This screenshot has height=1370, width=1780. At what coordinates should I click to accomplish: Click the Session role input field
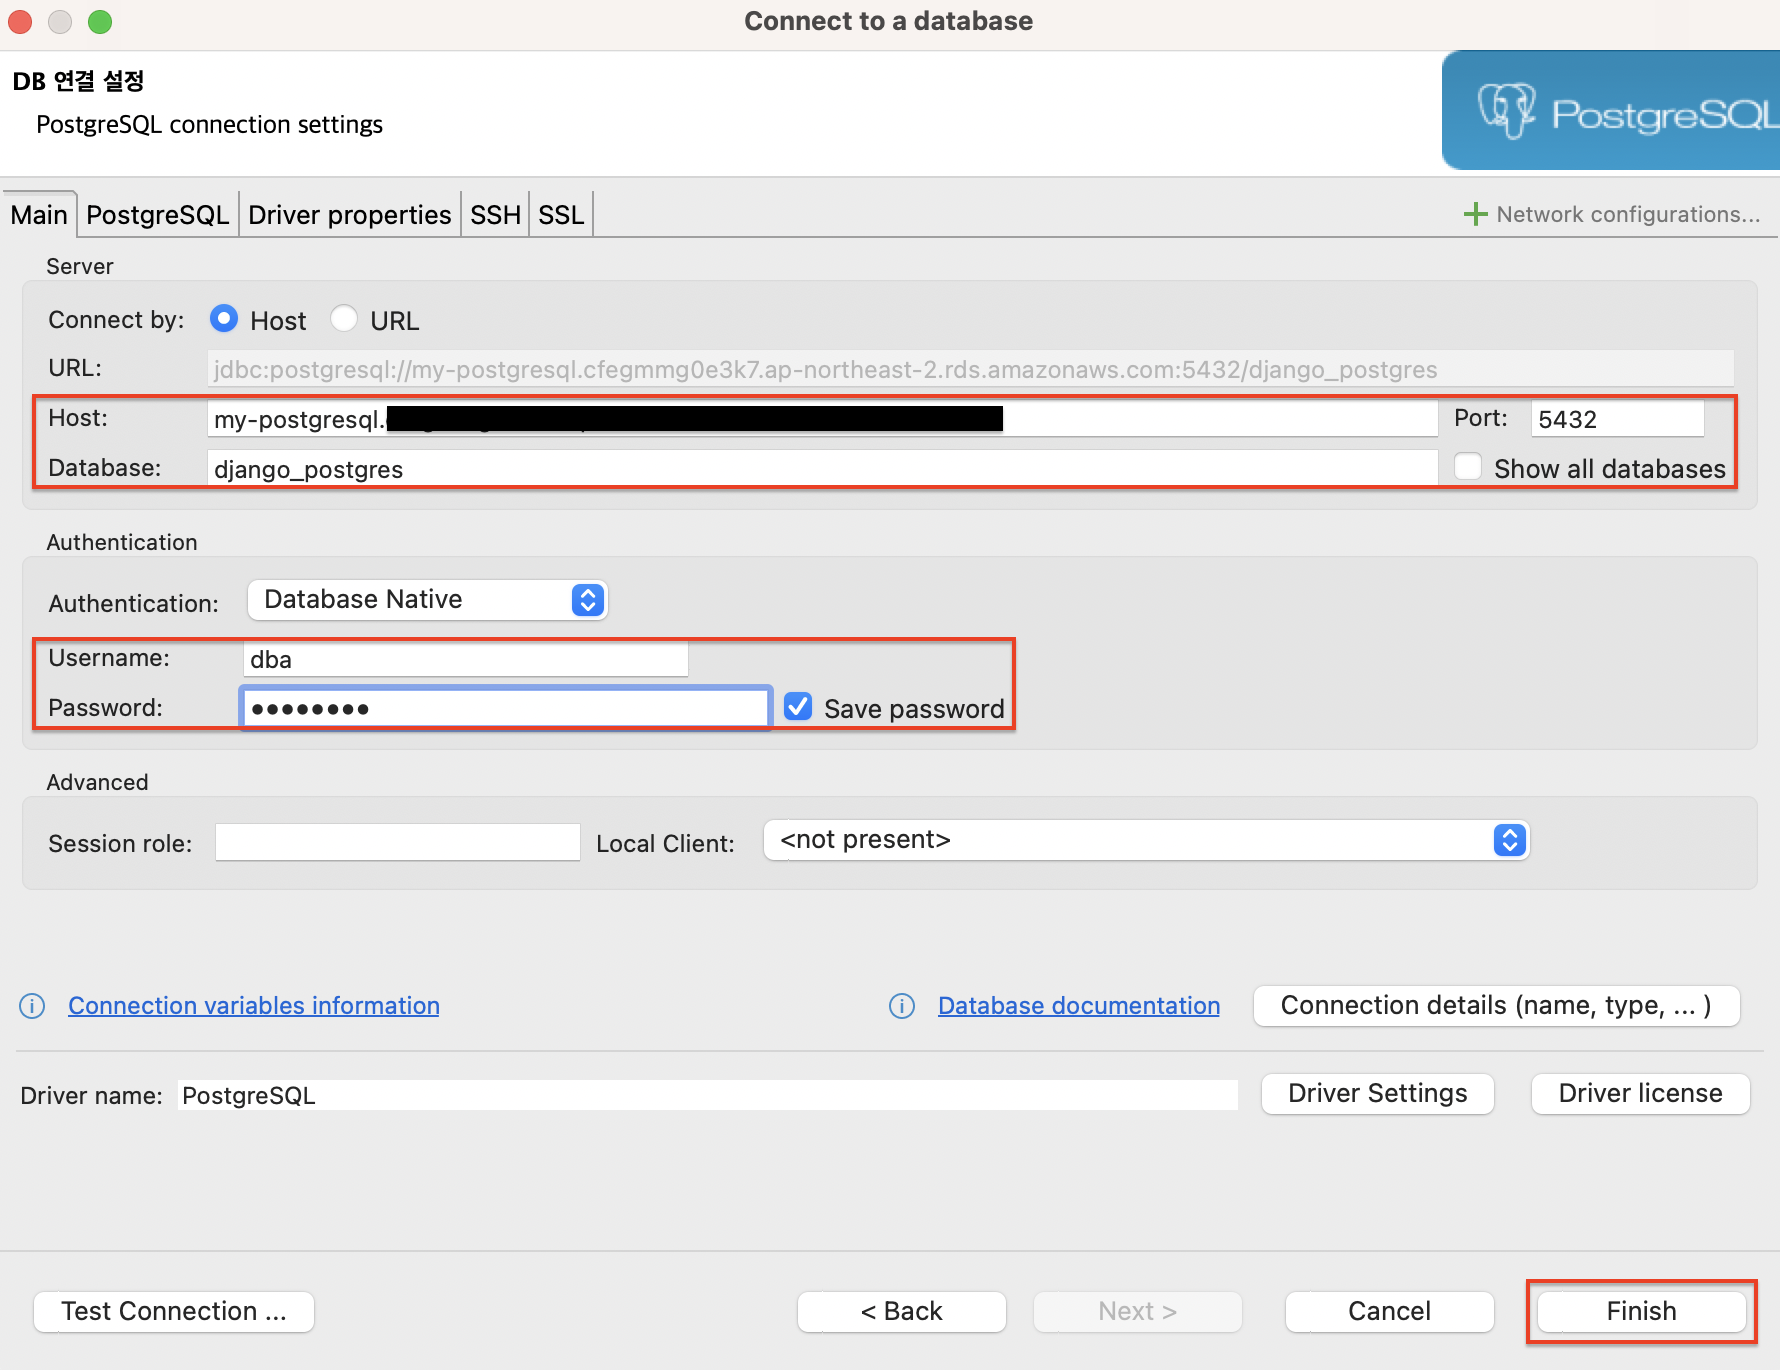click(x=398, y=842)
